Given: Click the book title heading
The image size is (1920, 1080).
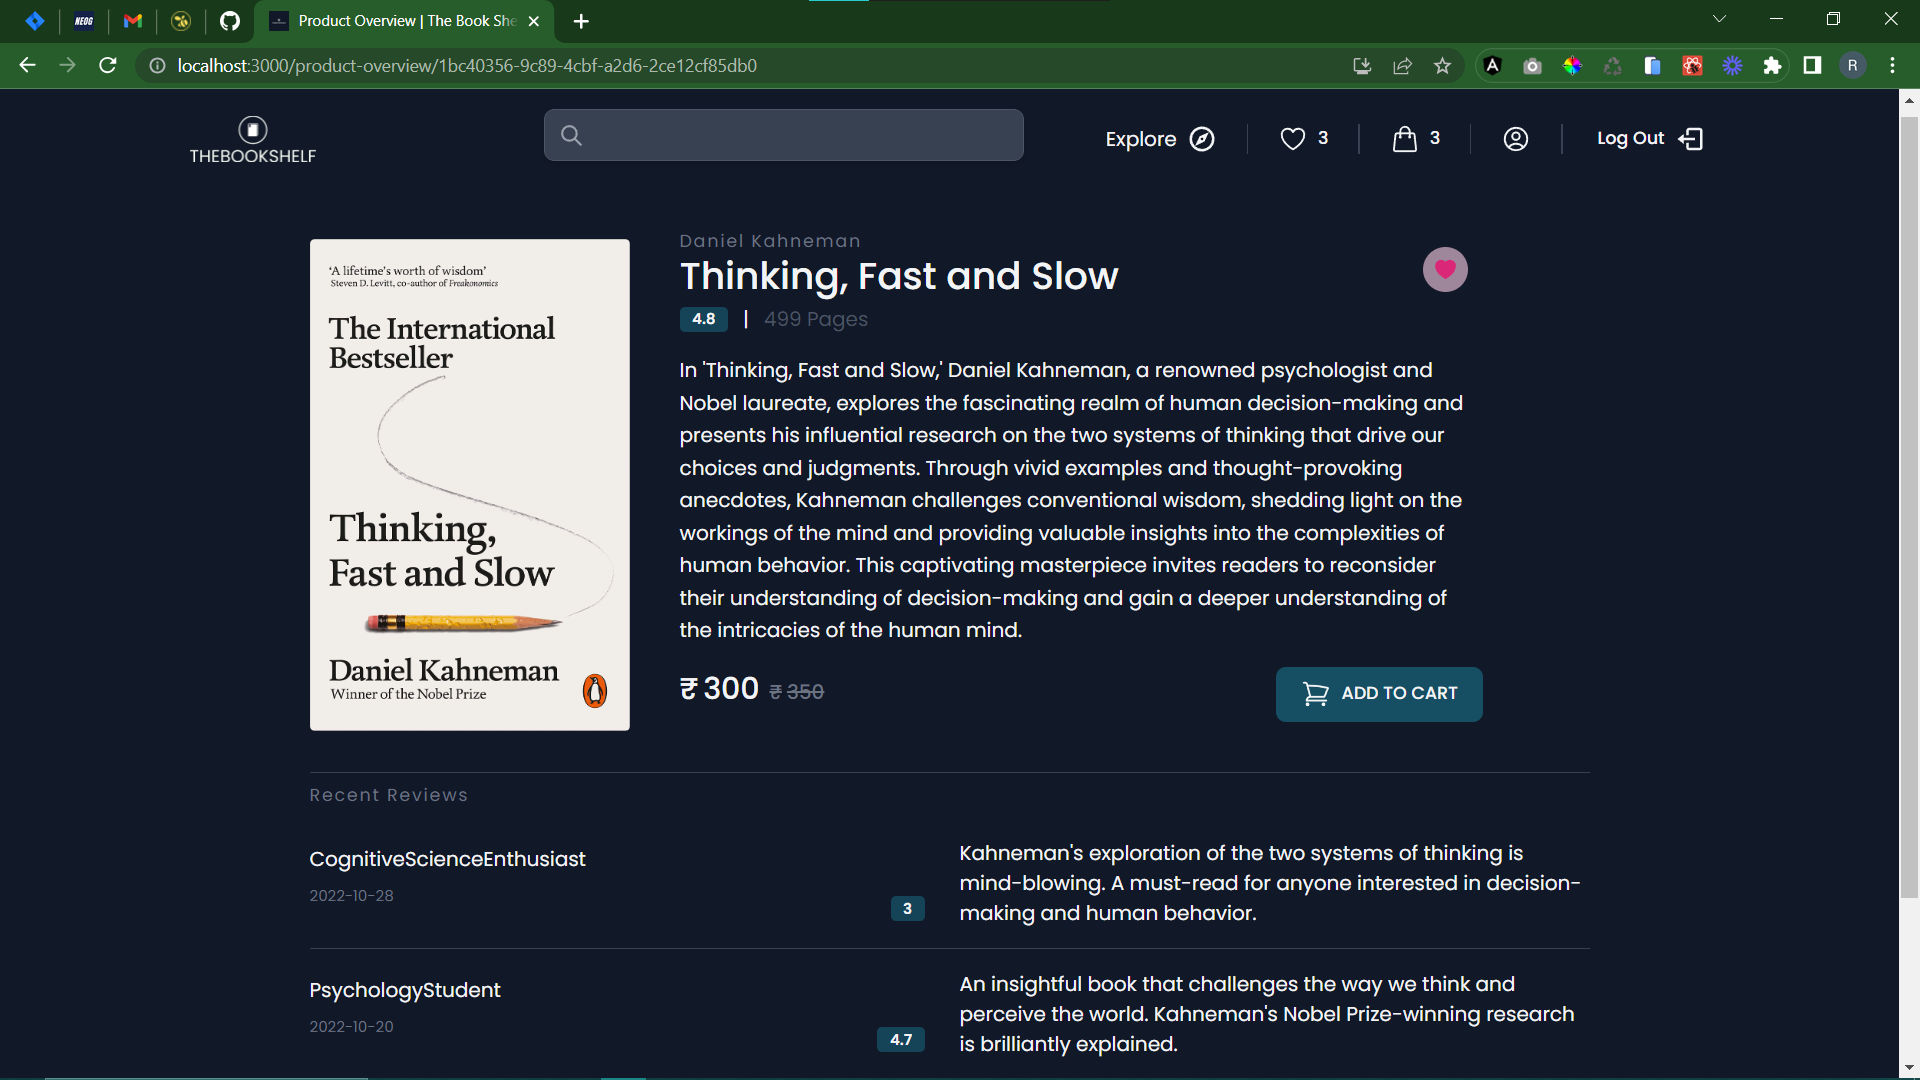Looking at the screenshot, I should click(x=899, y=276).
